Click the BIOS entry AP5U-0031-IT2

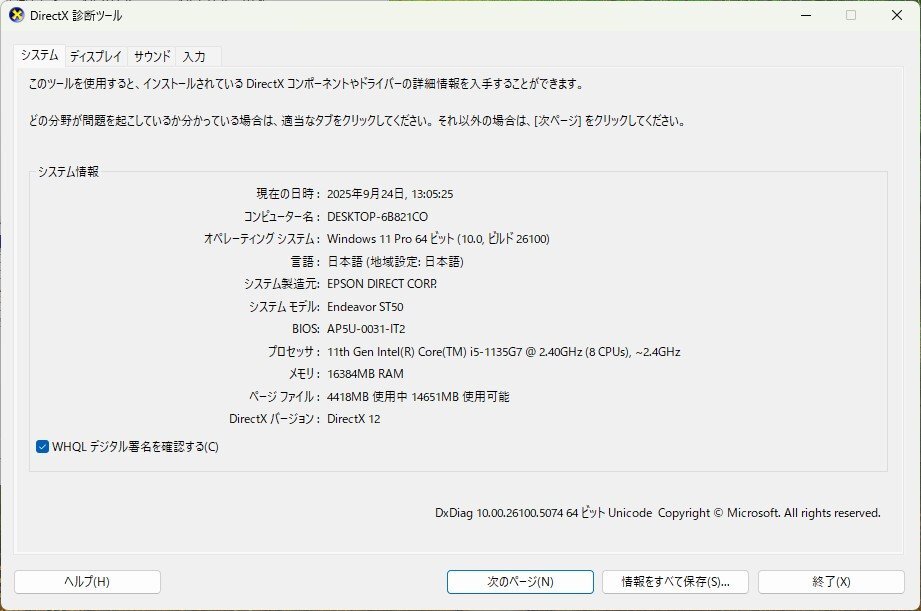[x=366, y=328]
